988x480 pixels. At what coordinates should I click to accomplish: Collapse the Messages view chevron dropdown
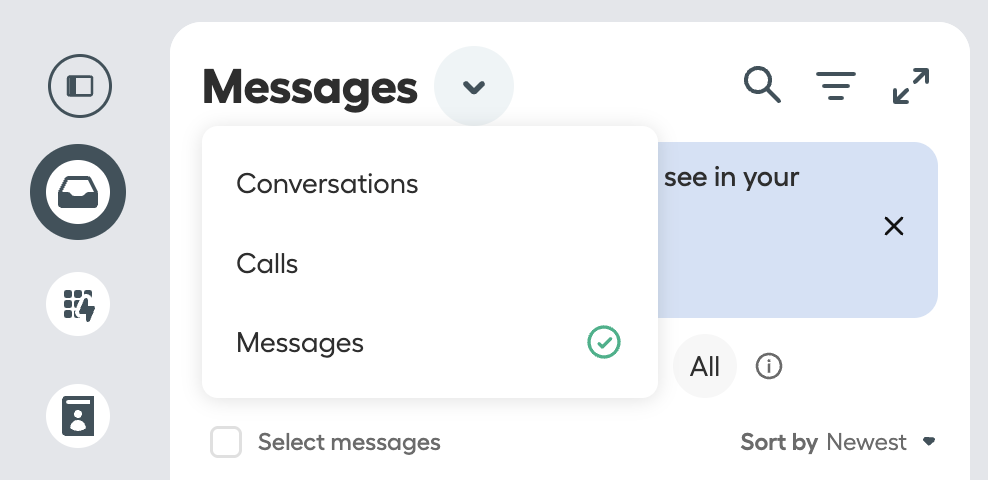474,86
